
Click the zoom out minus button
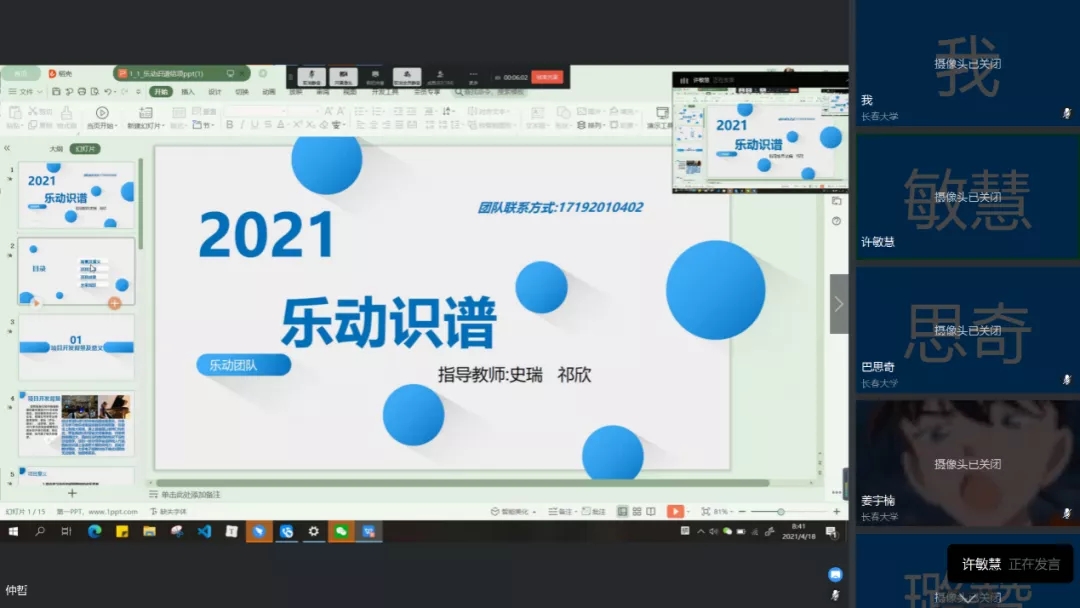coord(742,512)
